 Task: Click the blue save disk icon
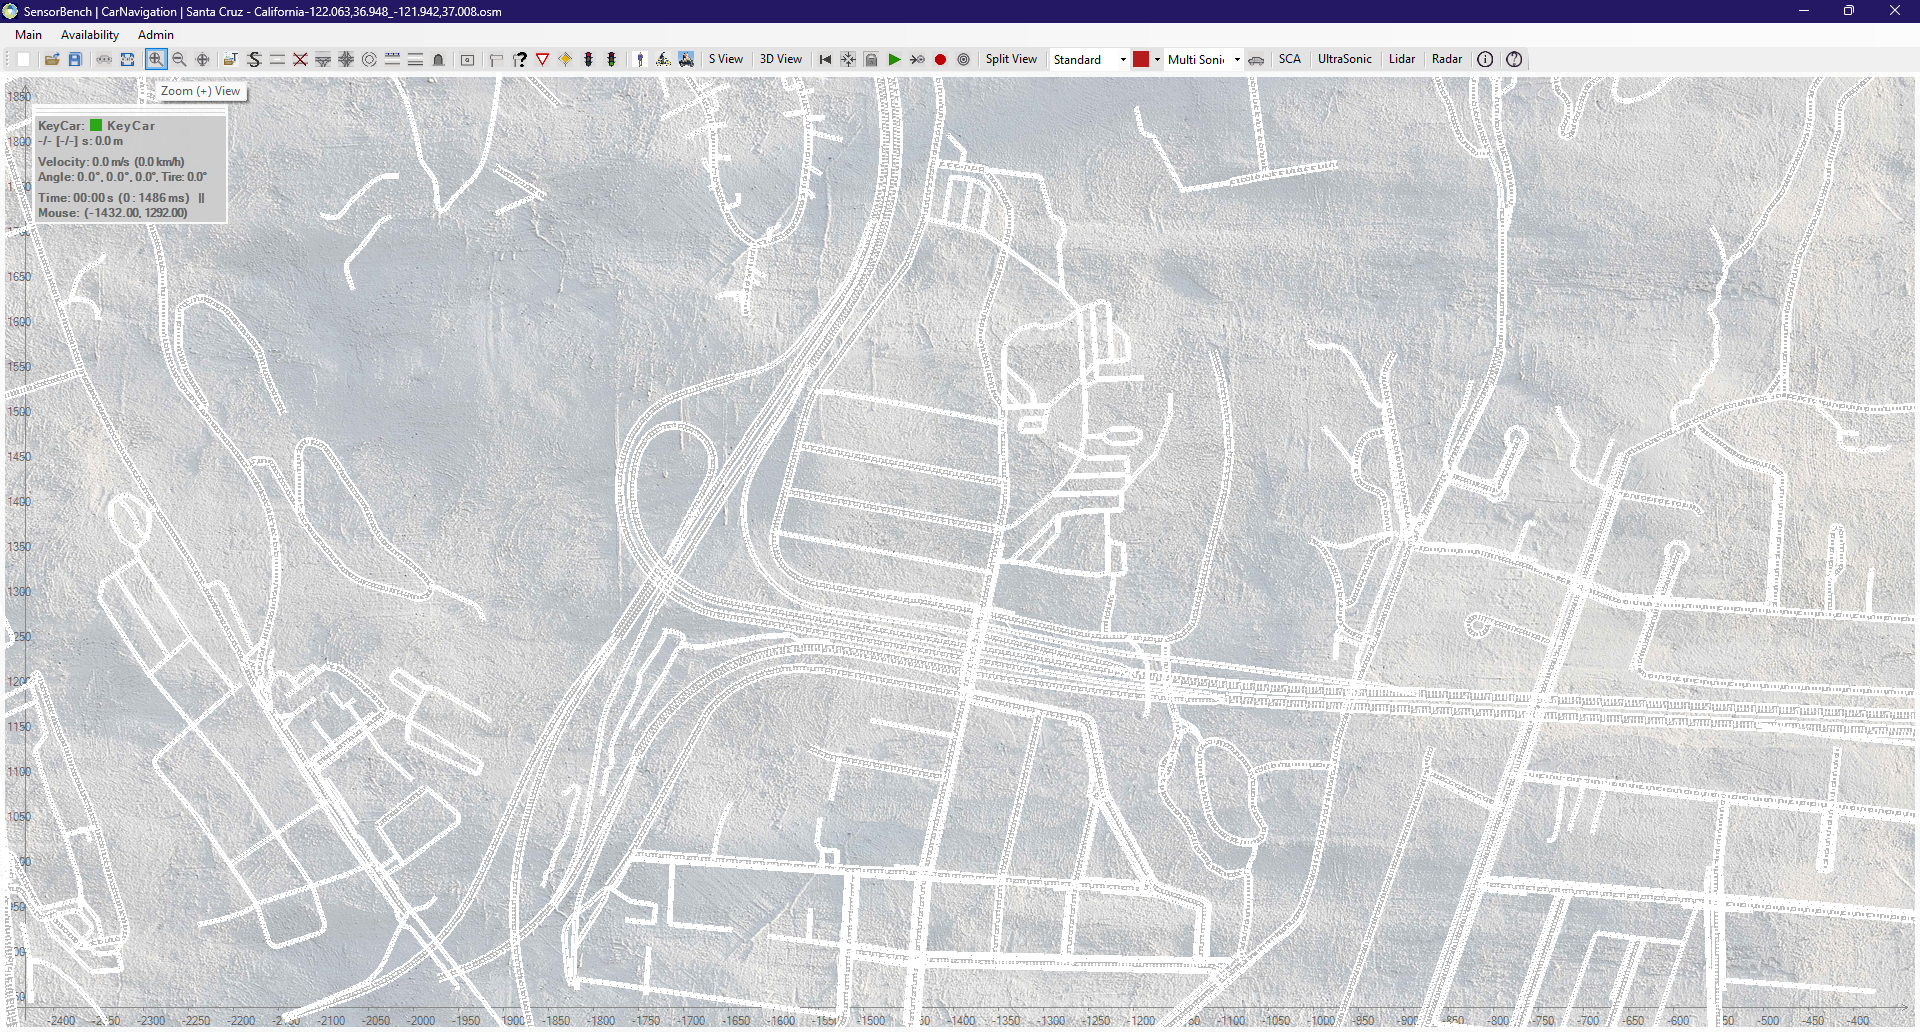click(x=75, y=60)
